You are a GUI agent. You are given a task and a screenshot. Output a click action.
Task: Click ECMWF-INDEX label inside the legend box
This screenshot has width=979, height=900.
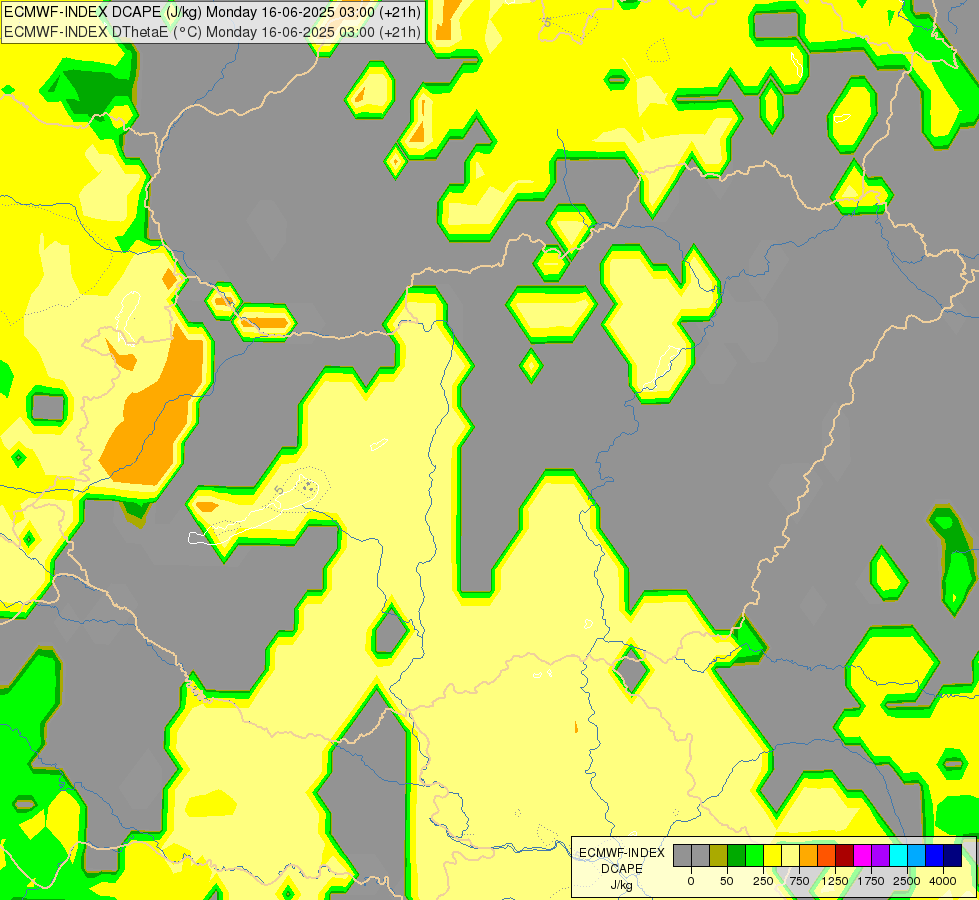click(x=622, y=853)
